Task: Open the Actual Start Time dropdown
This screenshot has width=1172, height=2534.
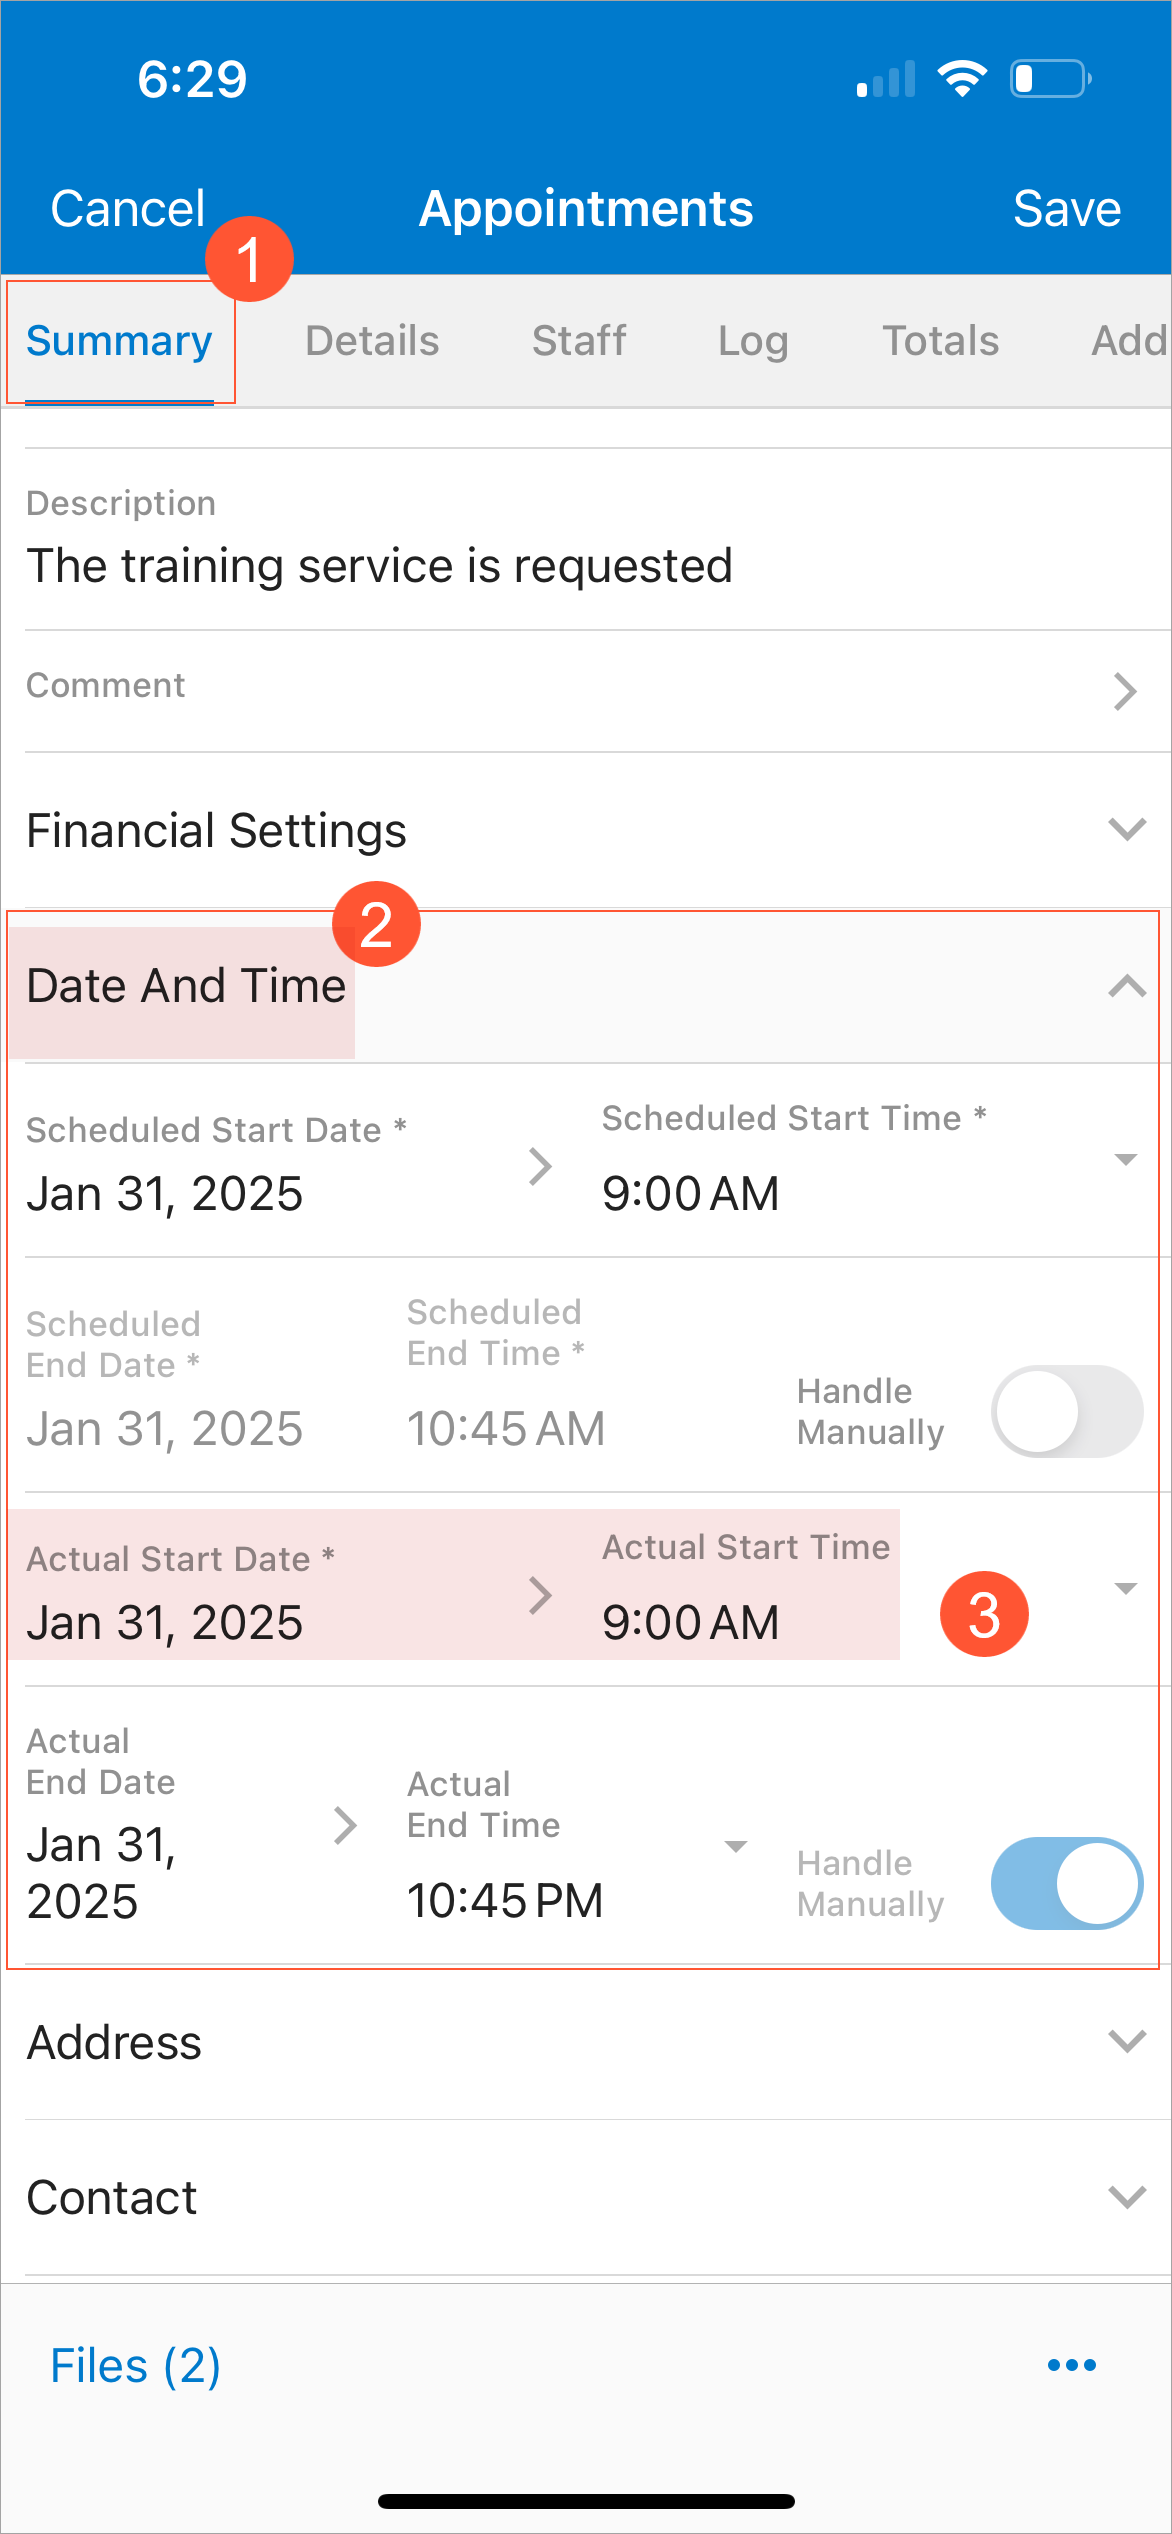Action: pos(1125,1589)
